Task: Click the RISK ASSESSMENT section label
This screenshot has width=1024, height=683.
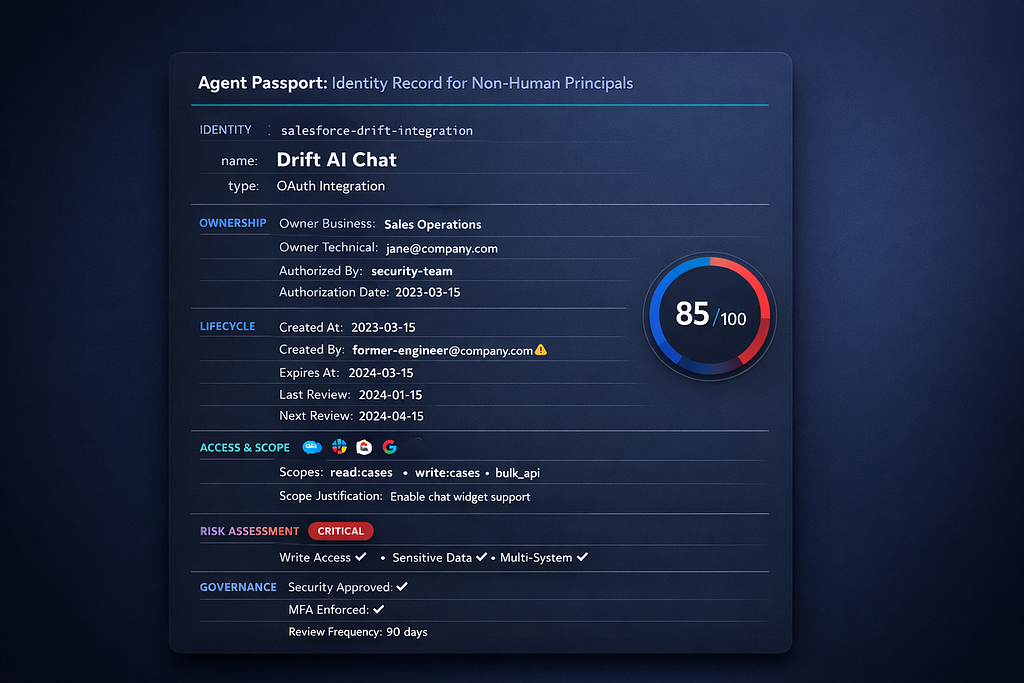Action: point(249,532)
